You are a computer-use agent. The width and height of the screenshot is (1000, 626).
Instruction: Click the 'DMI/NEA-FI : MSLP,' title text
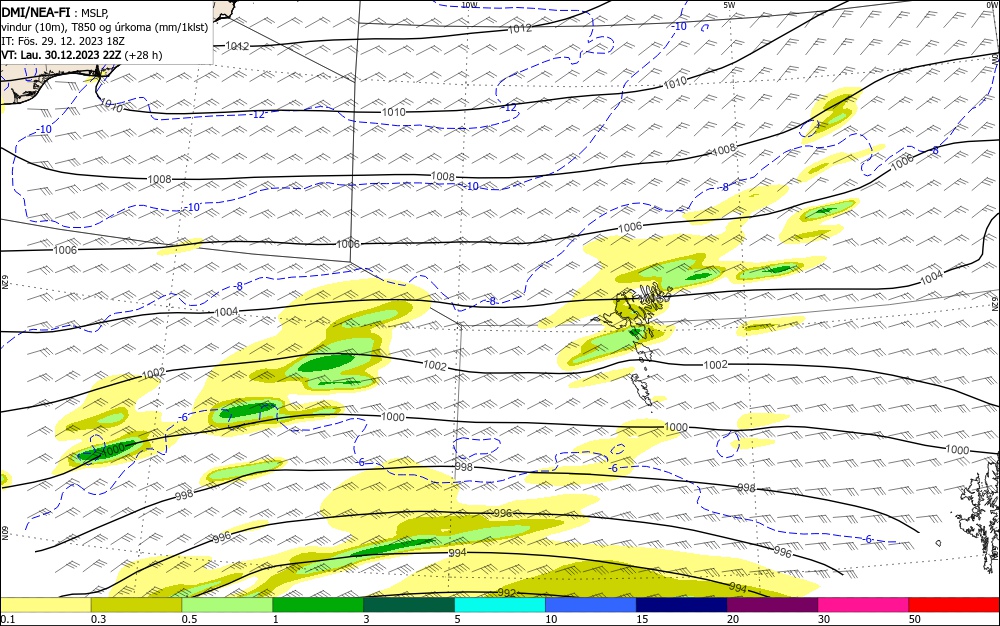point(55,11)
